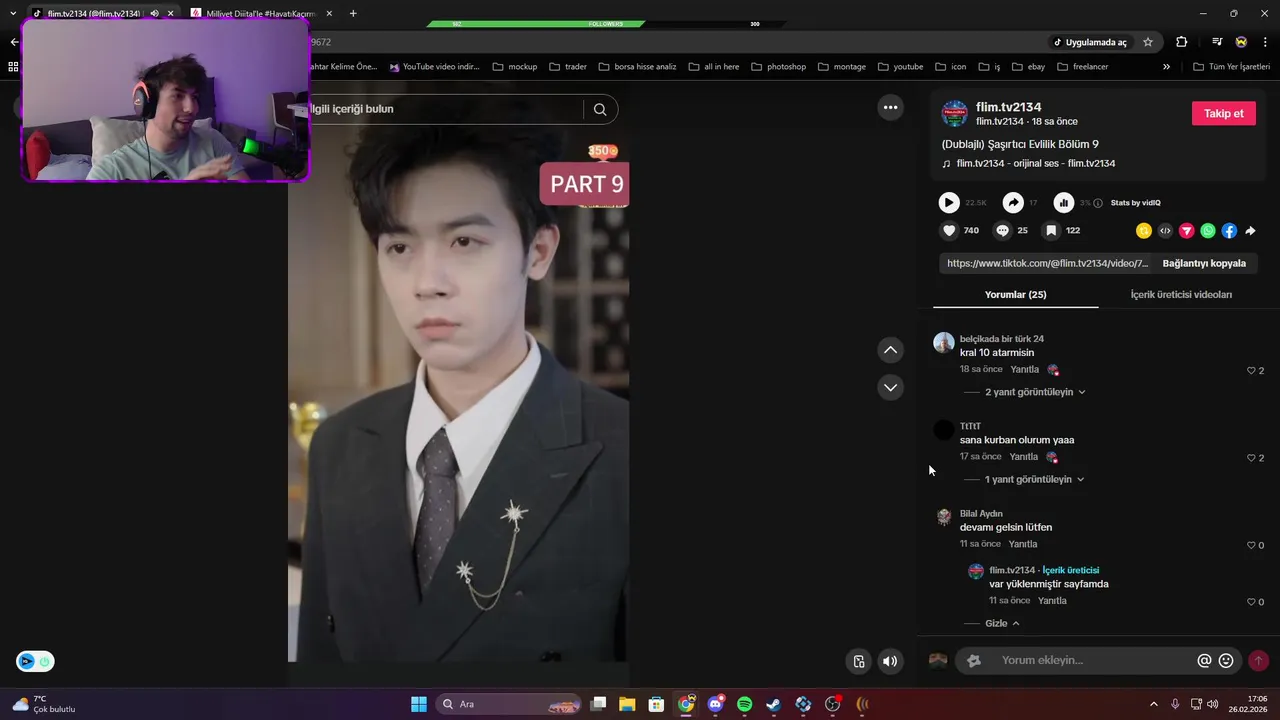Show more bookmarks with the double chevron
The image size is (1280, 720).
point(1166,67)
